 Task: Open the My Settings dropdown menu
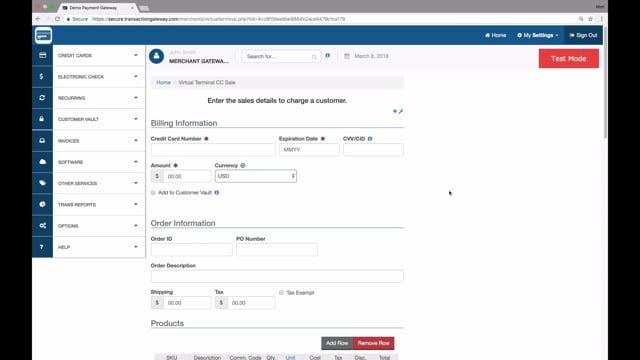tap(538, 36)
